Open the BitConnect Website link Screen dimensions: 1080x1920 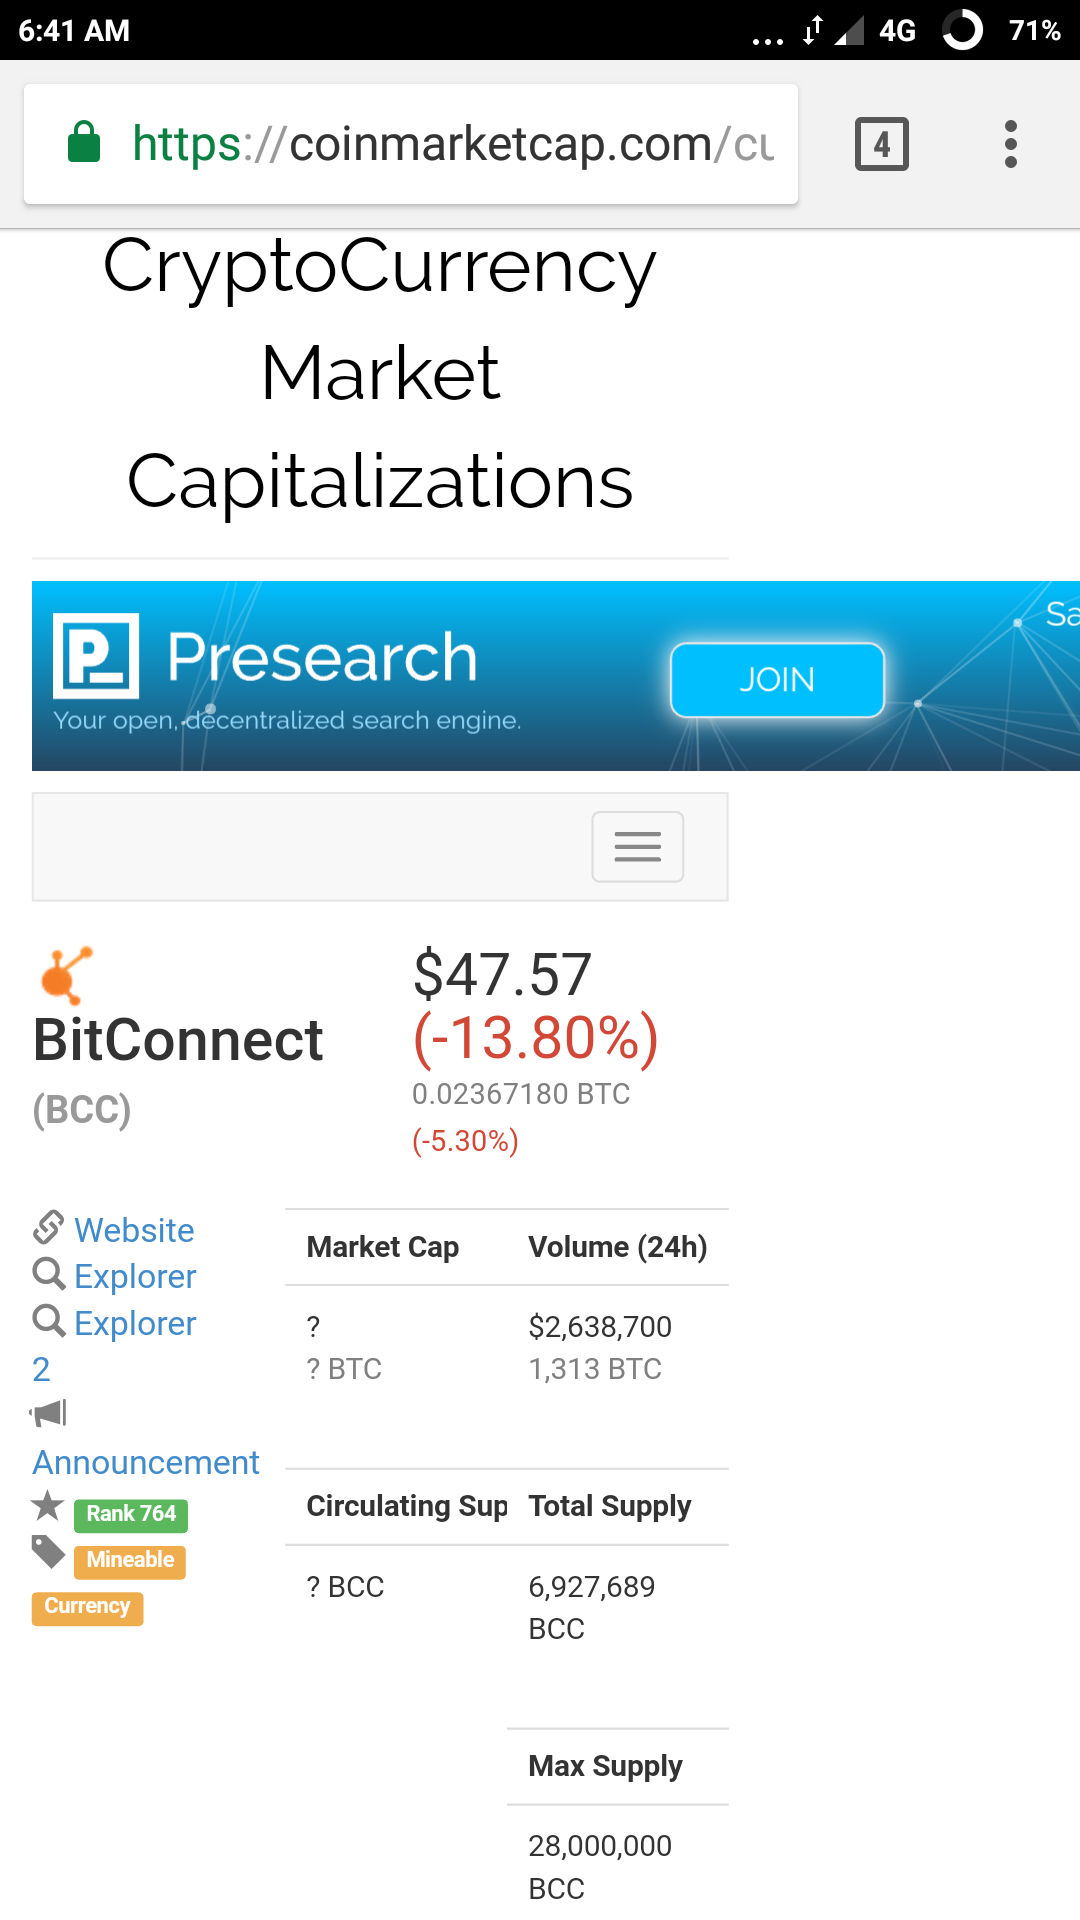click(134, 1230)
